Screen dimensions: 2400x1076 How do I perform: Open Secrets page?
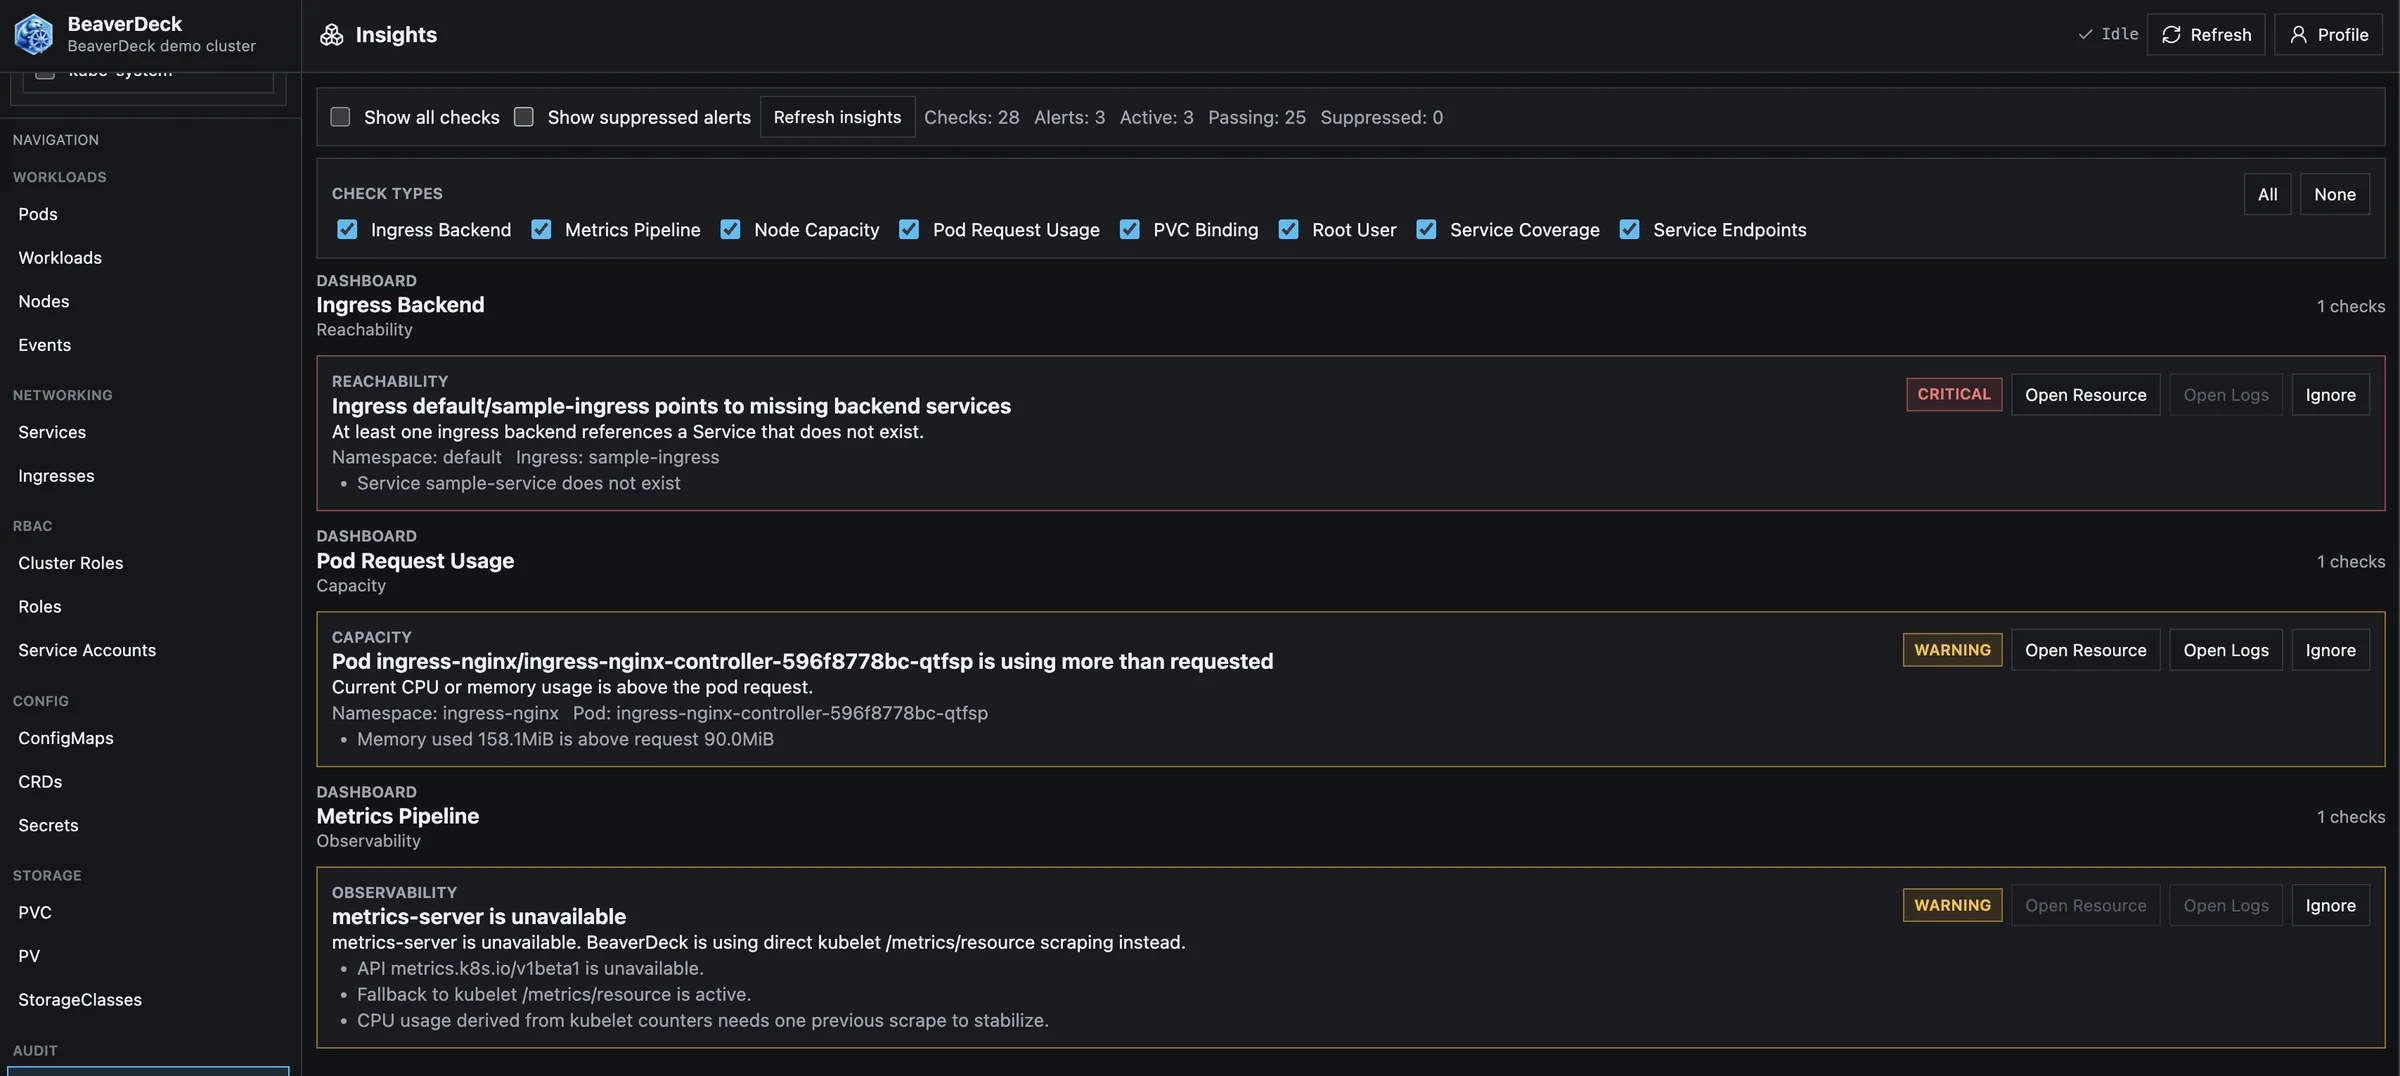click(x=48, y=825)
